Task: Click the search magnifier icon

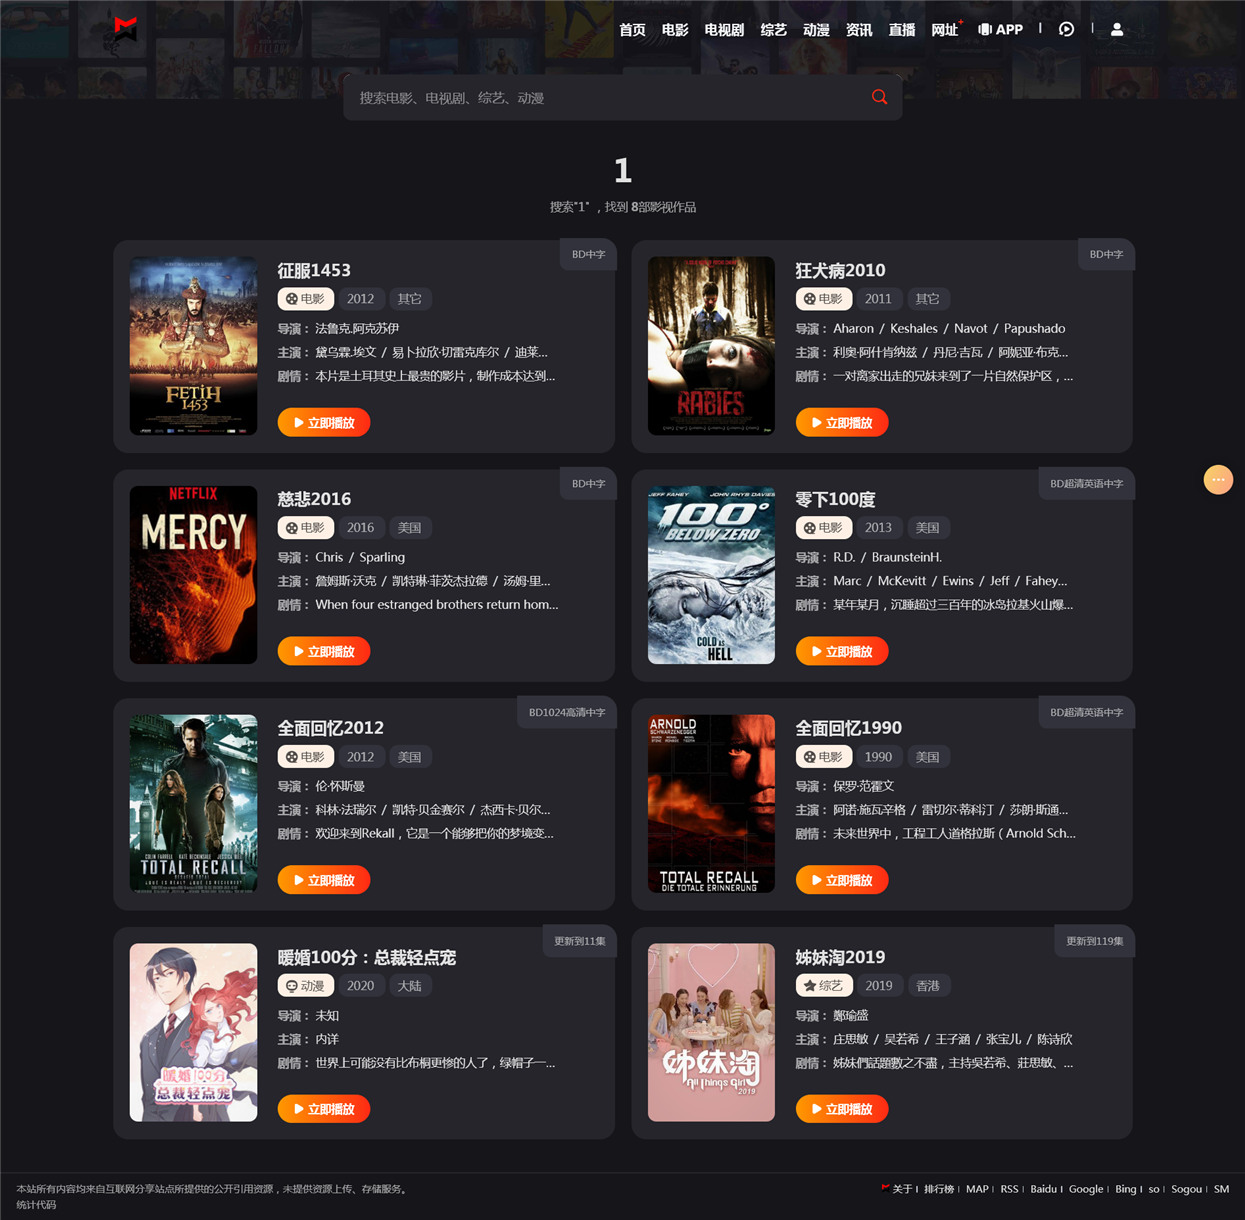Action: coord(879,97)
